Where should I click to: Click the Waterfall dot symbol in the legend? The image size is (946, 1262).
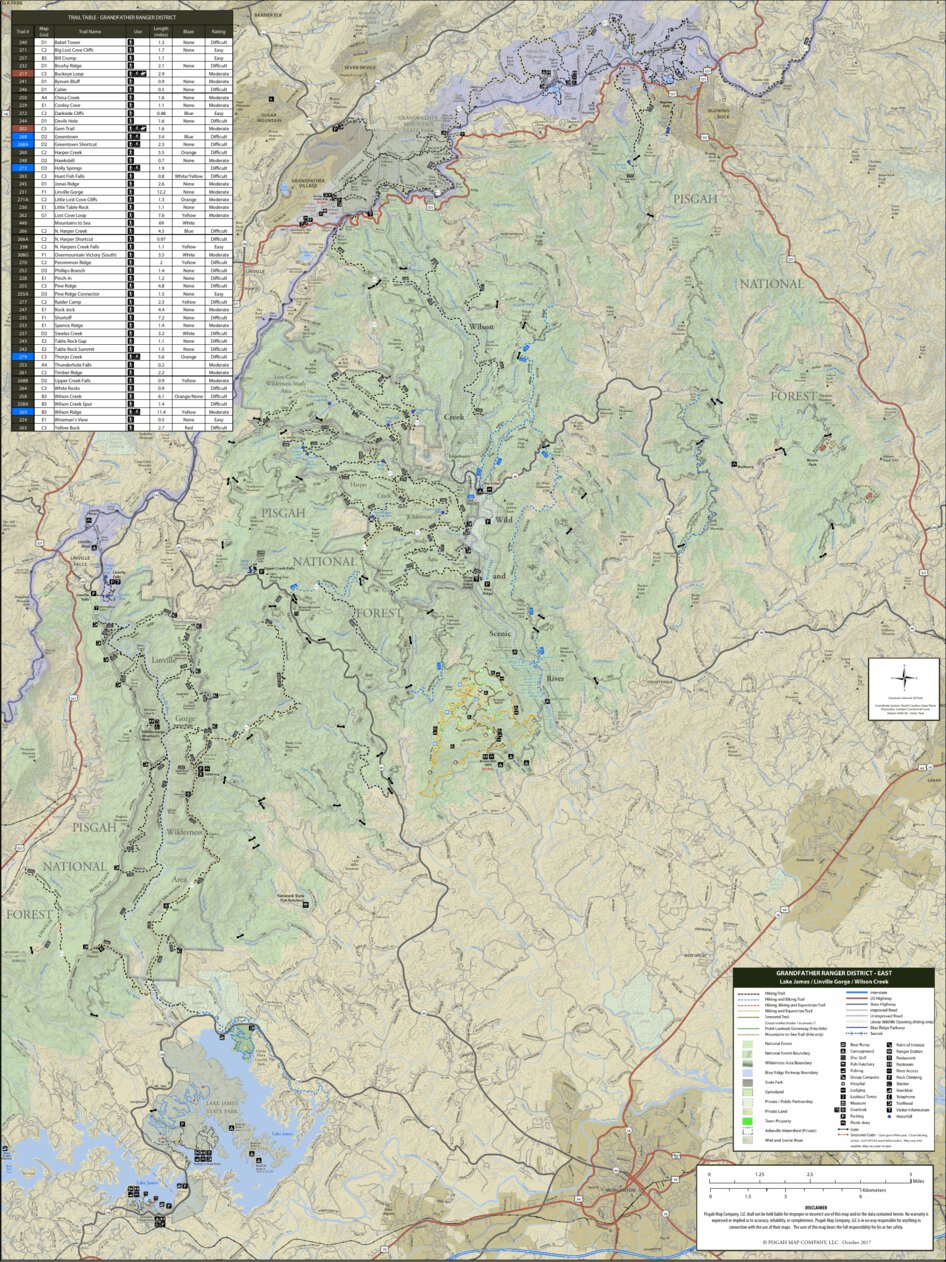point(888,1117)
